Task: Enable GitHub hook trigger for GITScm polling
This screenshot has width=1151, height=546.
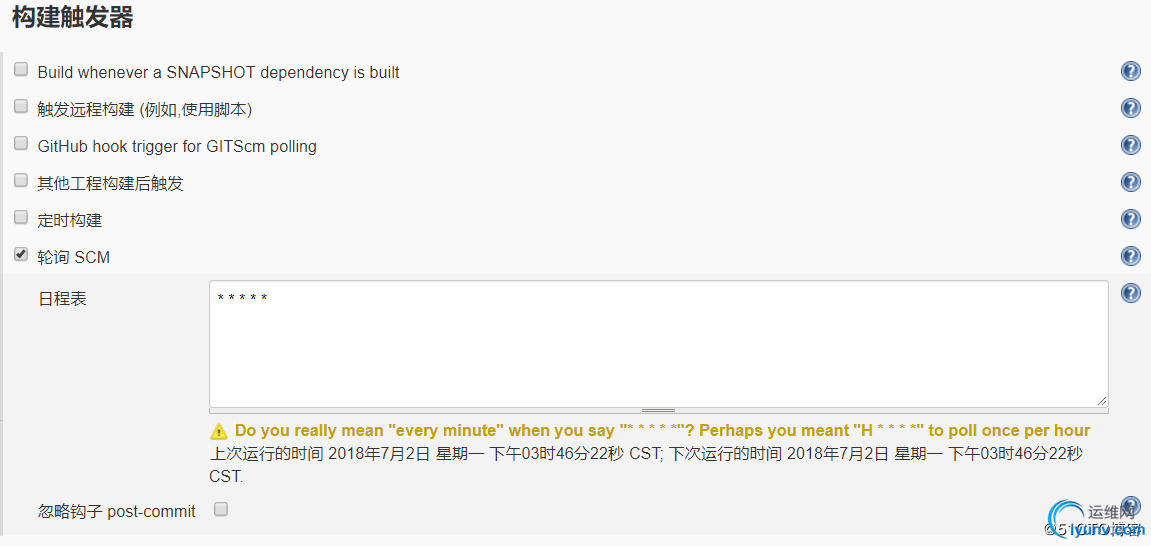Action: pyautogui.click(x=21, y=143)
